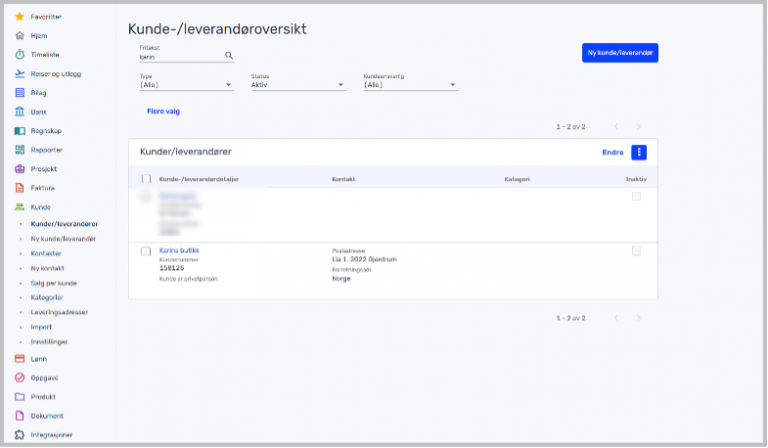Open the Status dropdown showing Aktiv
This screenshot has height=448, width=768.
click(x=297, y=85)
